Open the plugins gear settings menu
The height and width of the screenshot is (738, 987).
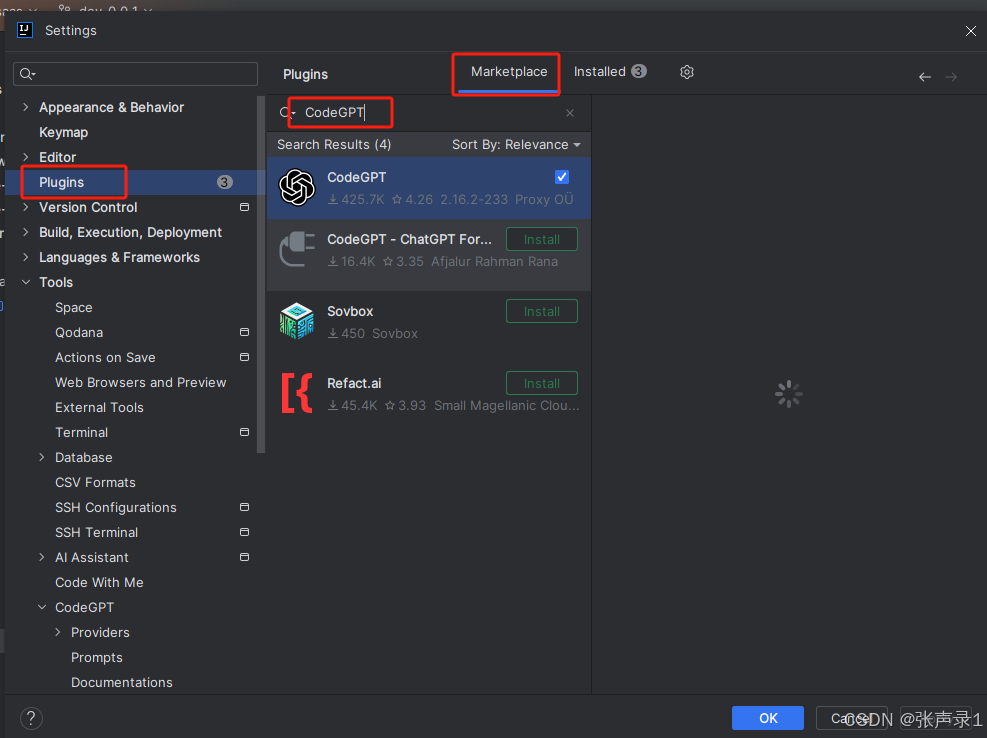point(687,72)
